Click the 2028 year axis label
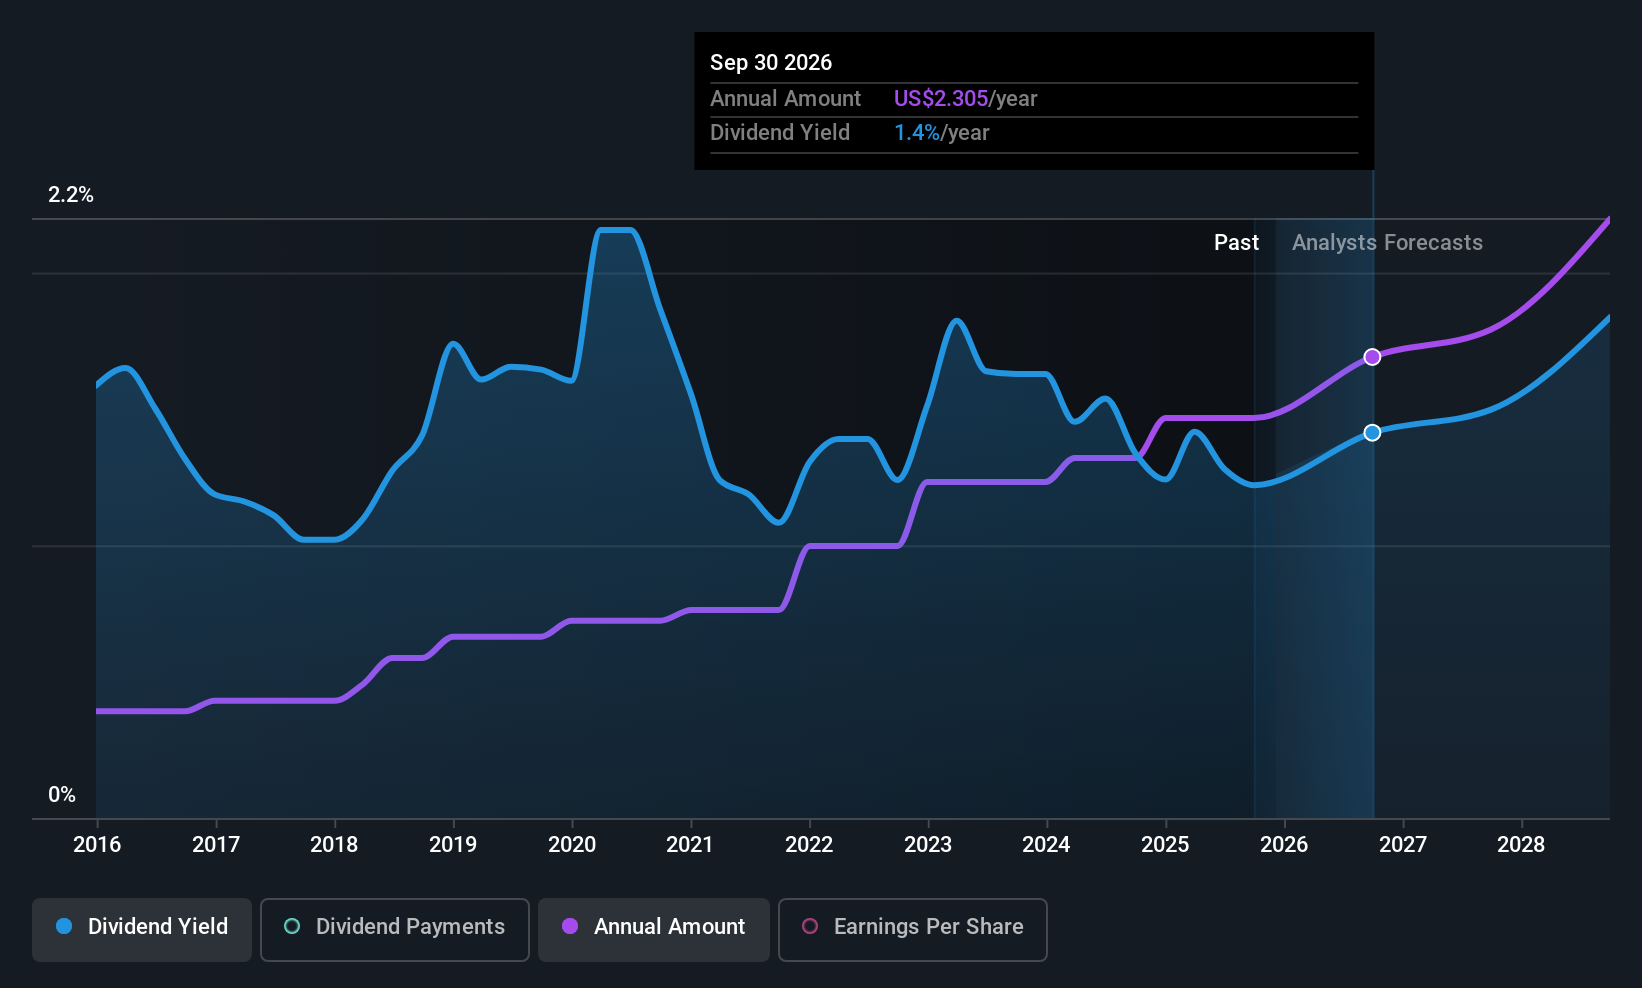 click(x=1521, y=845)
